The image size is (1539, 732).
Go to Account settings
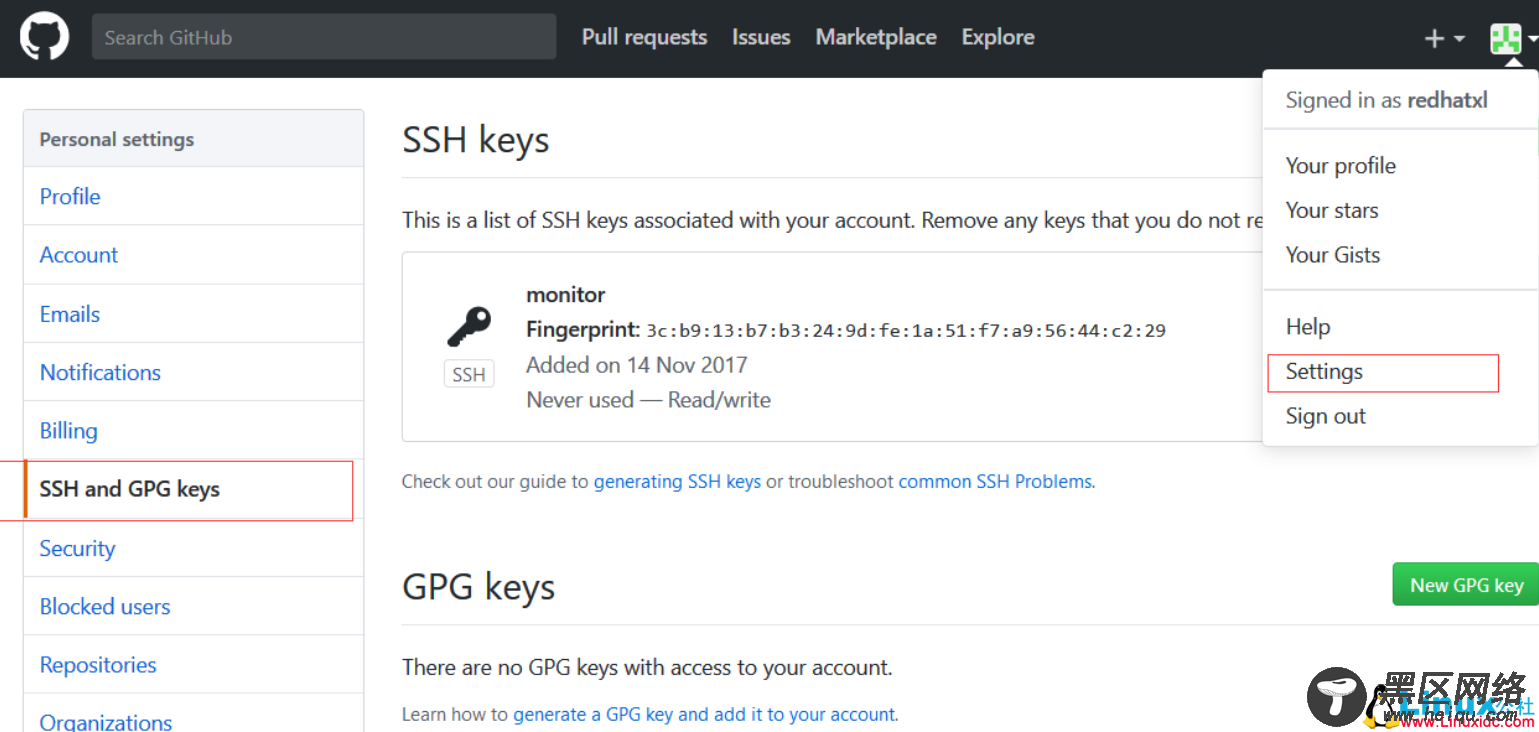pyautogui.click(x=193, y=255)
